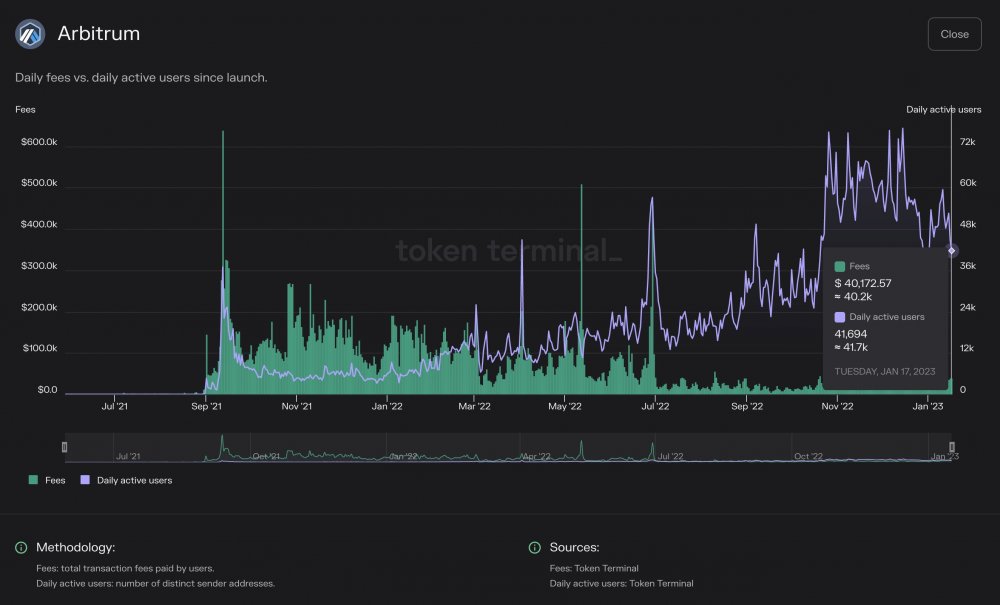Click the "$200.0k" fee axis label
The image size is (1000, 605).
[39, 307]
